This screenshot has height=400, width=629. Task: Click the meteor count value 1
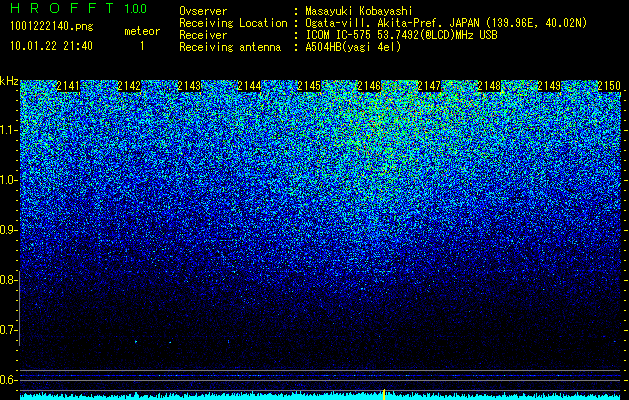pos(142,46)
